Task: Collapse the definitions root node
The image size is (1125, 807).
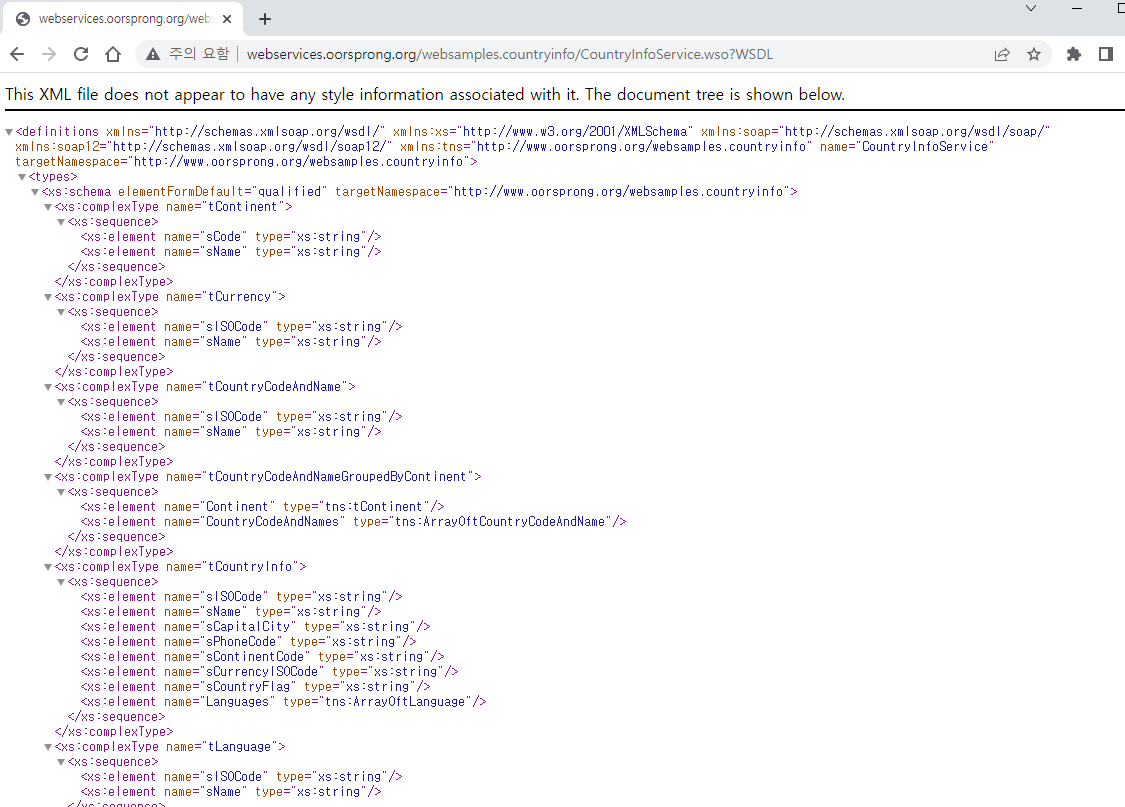Action: click(x=9, y=132)
